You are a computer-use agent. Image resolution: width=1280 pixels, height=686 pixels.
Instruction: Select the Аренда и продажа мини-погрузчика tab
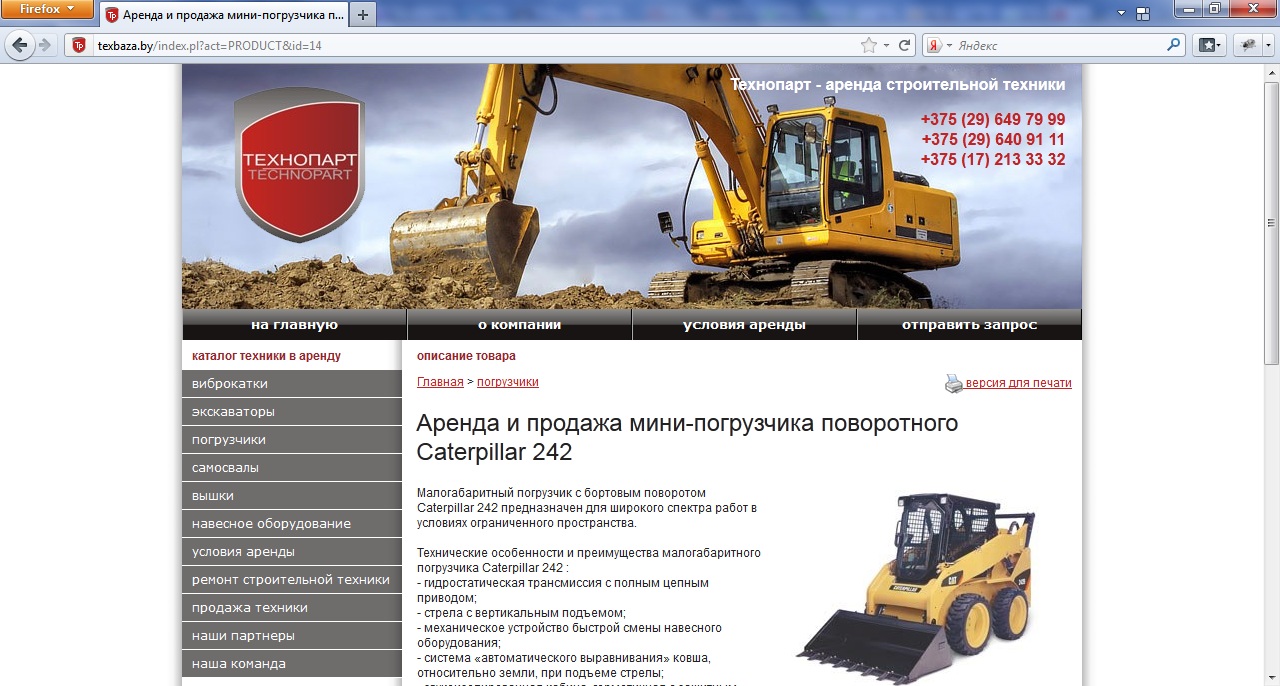tap(224, 15)
